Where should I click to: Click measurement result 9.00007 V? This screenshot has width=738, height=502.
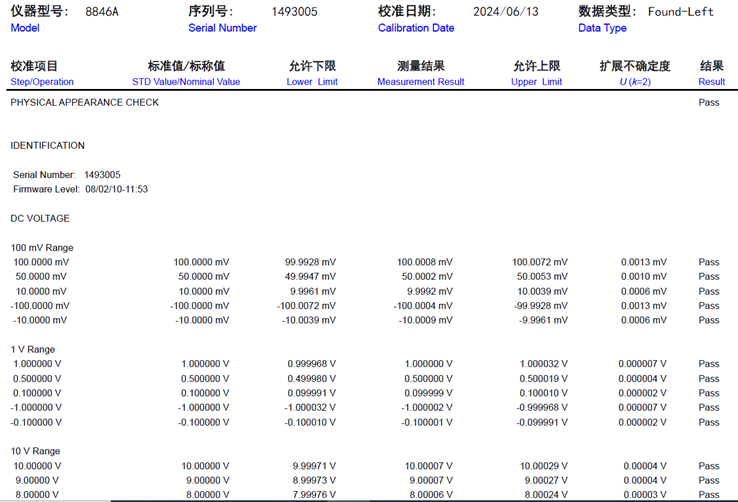click(x=431, y=480)
